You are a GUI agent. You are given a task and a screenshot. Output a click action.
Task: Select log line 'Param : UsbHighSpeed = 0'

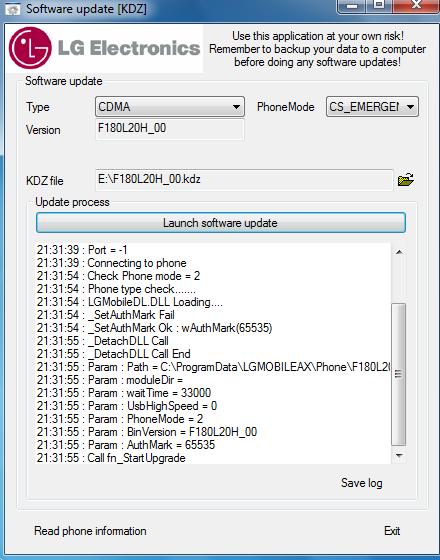click(x=127, y=406)
